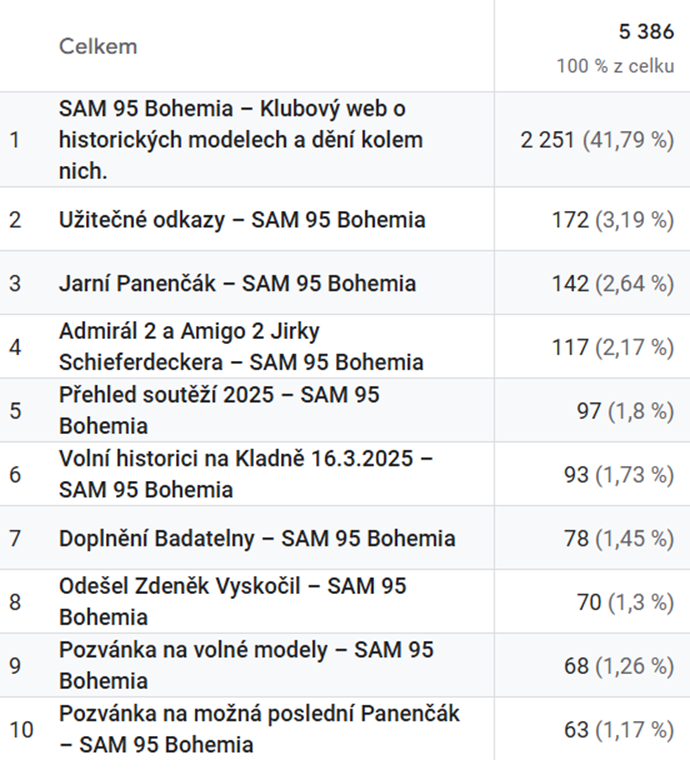Click the 117 (2,17 %) value
Image resolution: width=690 pixels, height=775 pixels.
pos(613,347)
